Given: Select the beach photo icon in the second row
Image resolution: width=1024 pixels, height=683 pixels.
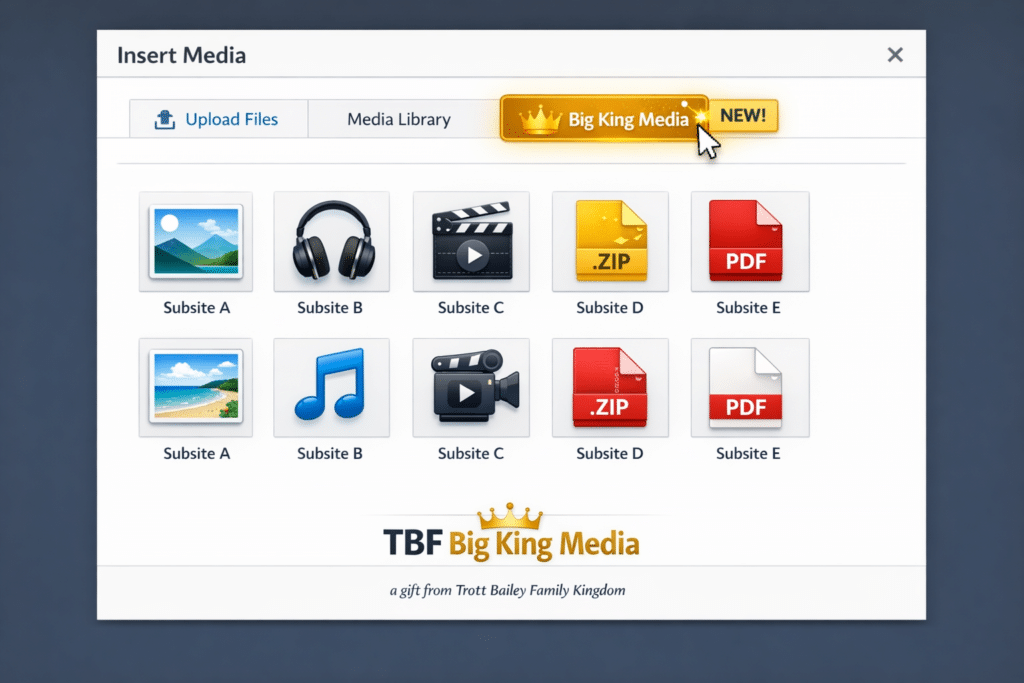Looking at the screenshot, I should click(x=196, y=388).
